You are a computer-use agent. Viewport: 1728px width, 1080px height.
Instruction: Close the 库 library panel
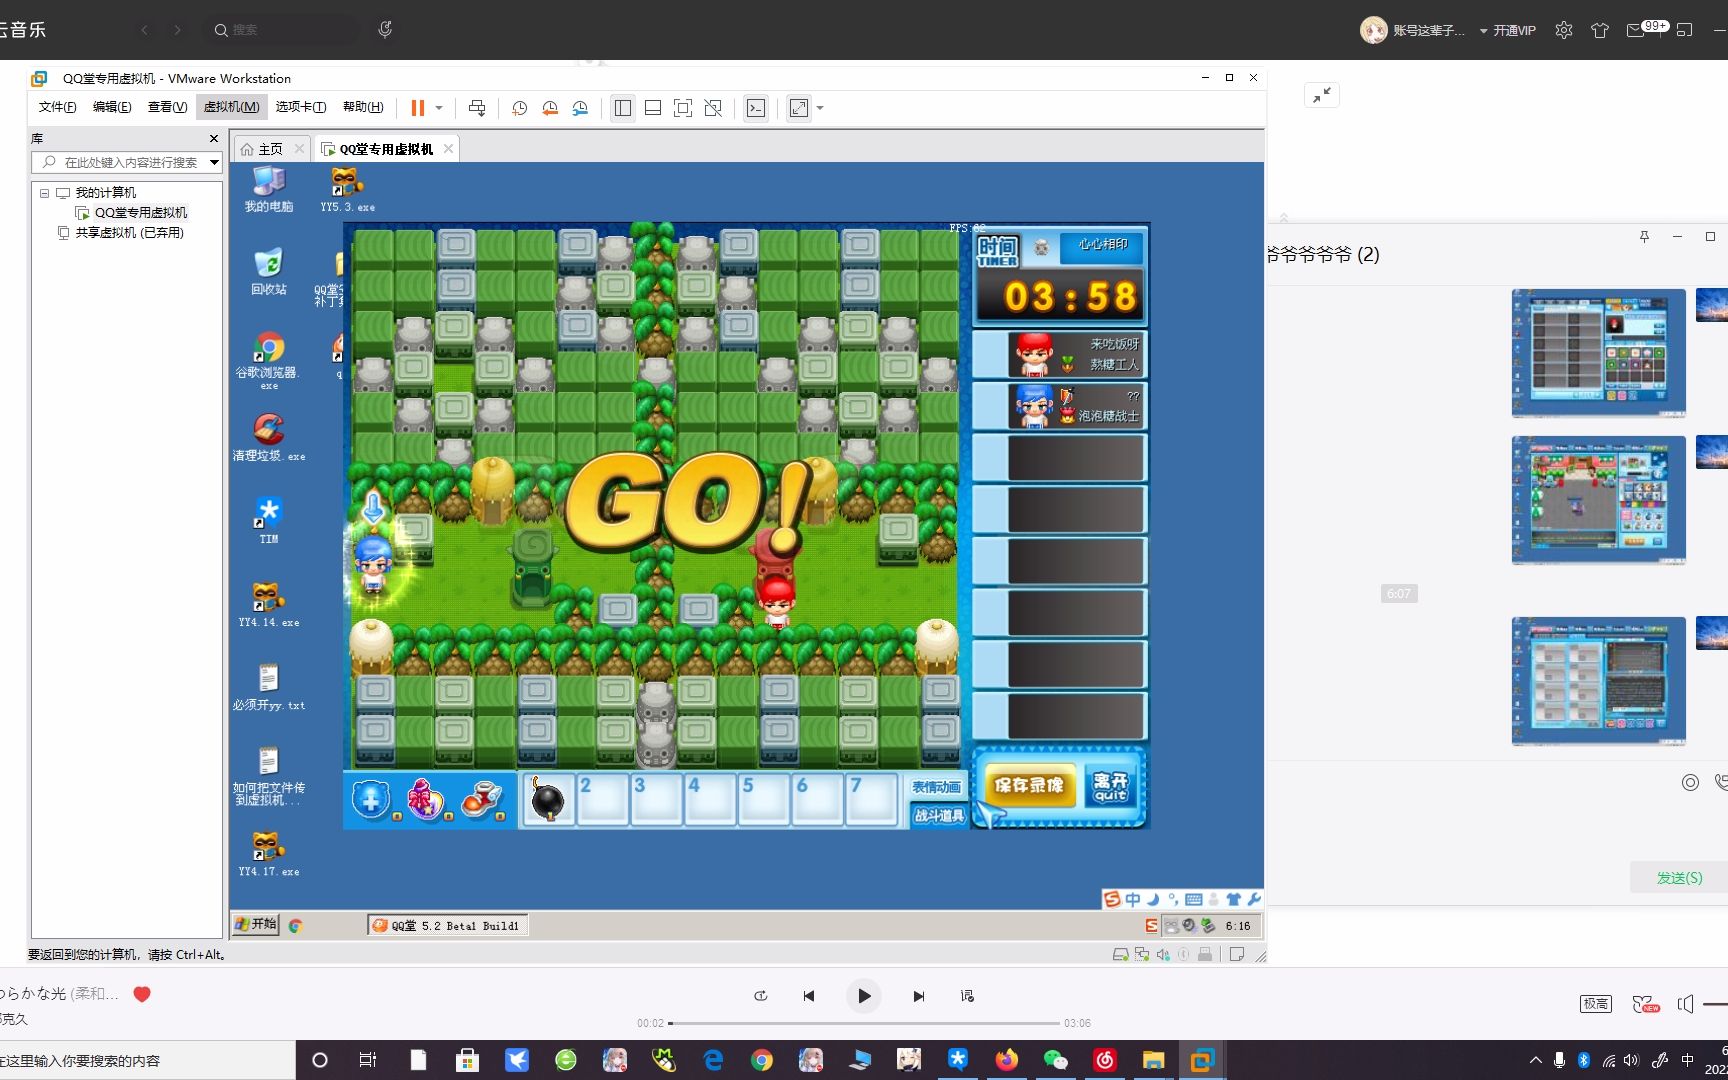coord(213,139)
